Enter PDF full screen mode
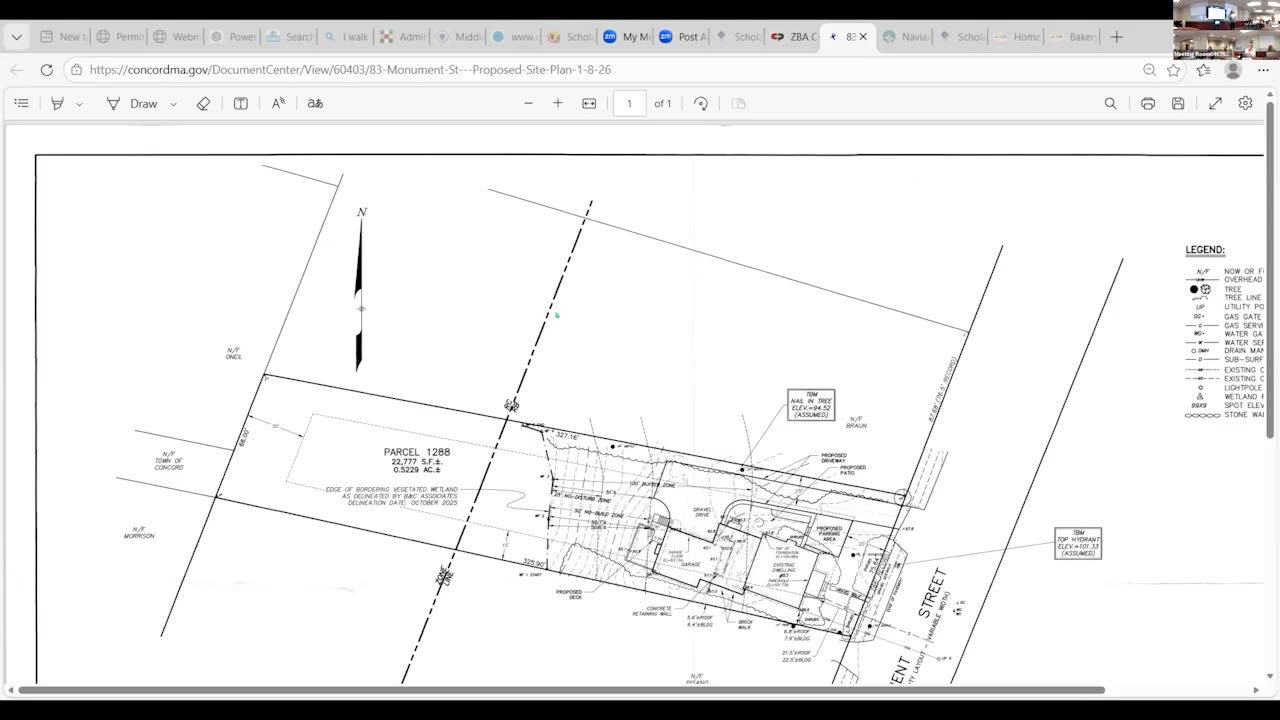The width and height of the screenshot is (1280, 720). pyautogui.click(x=1216, y=103)
